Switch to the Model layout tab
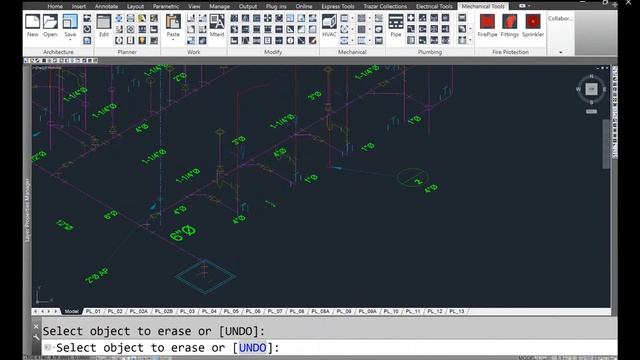The height and width of the screenshot is (360, 640). point(71,311)
